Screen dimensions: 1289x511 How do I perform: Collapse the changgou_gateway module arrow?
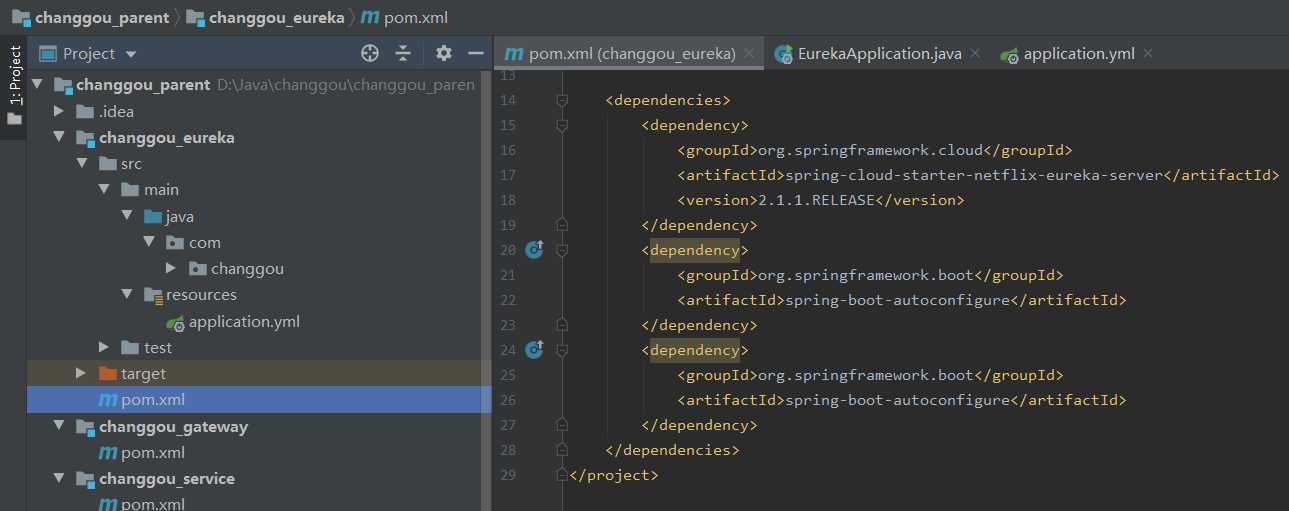[60, 426]
